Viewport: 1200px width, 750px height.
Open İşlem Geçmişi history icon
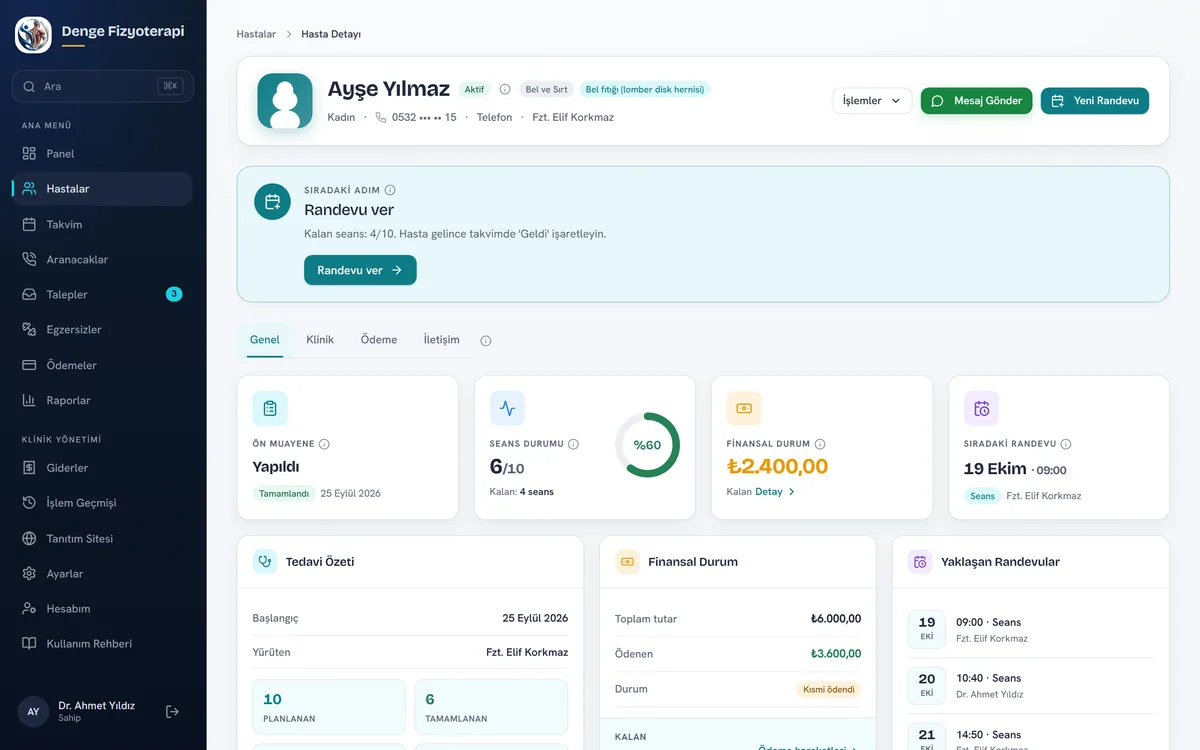click(29, 503)
